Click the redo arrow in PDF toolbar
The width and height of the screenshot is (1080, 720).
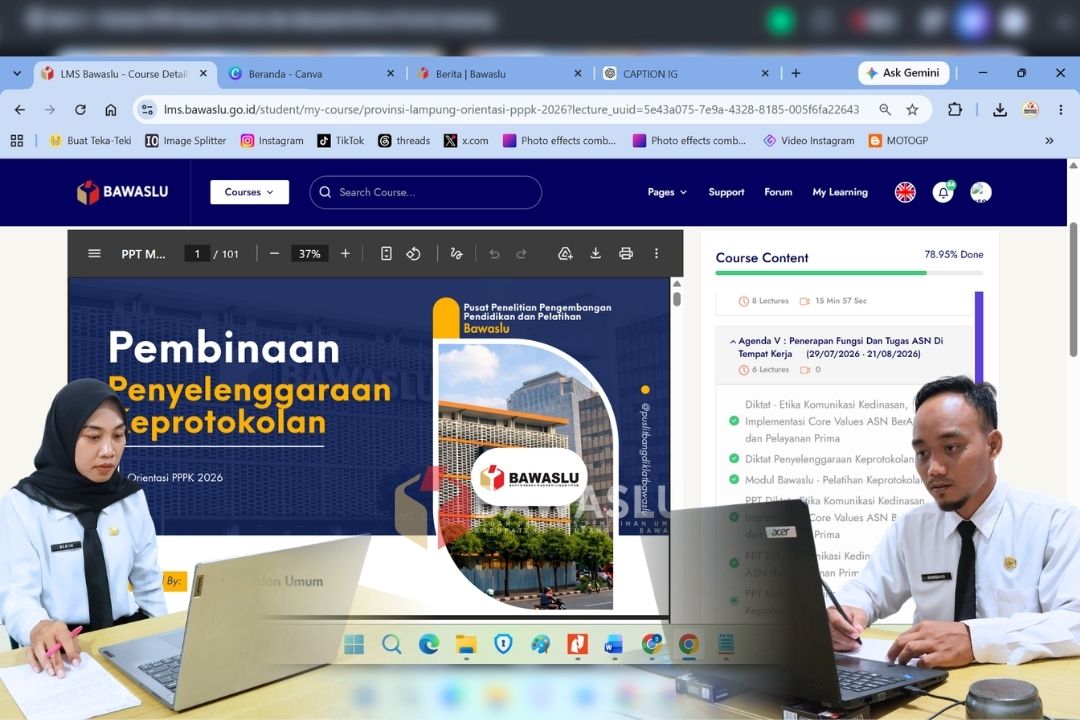(521, 254)
